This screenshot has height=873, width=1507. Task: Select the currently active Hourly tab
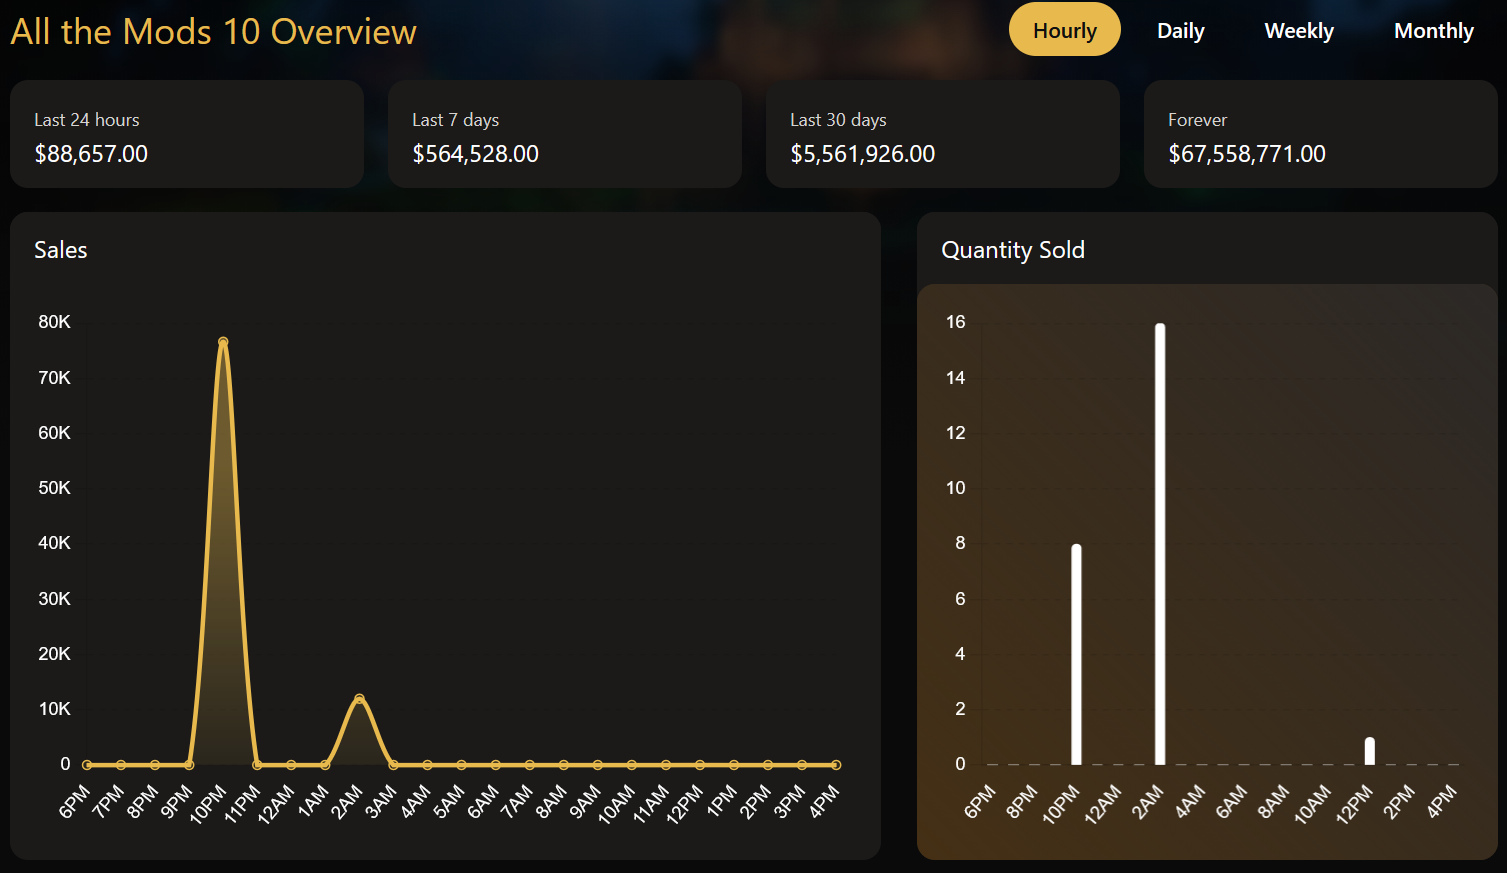pyautogui.click(x=1064, y=30)
